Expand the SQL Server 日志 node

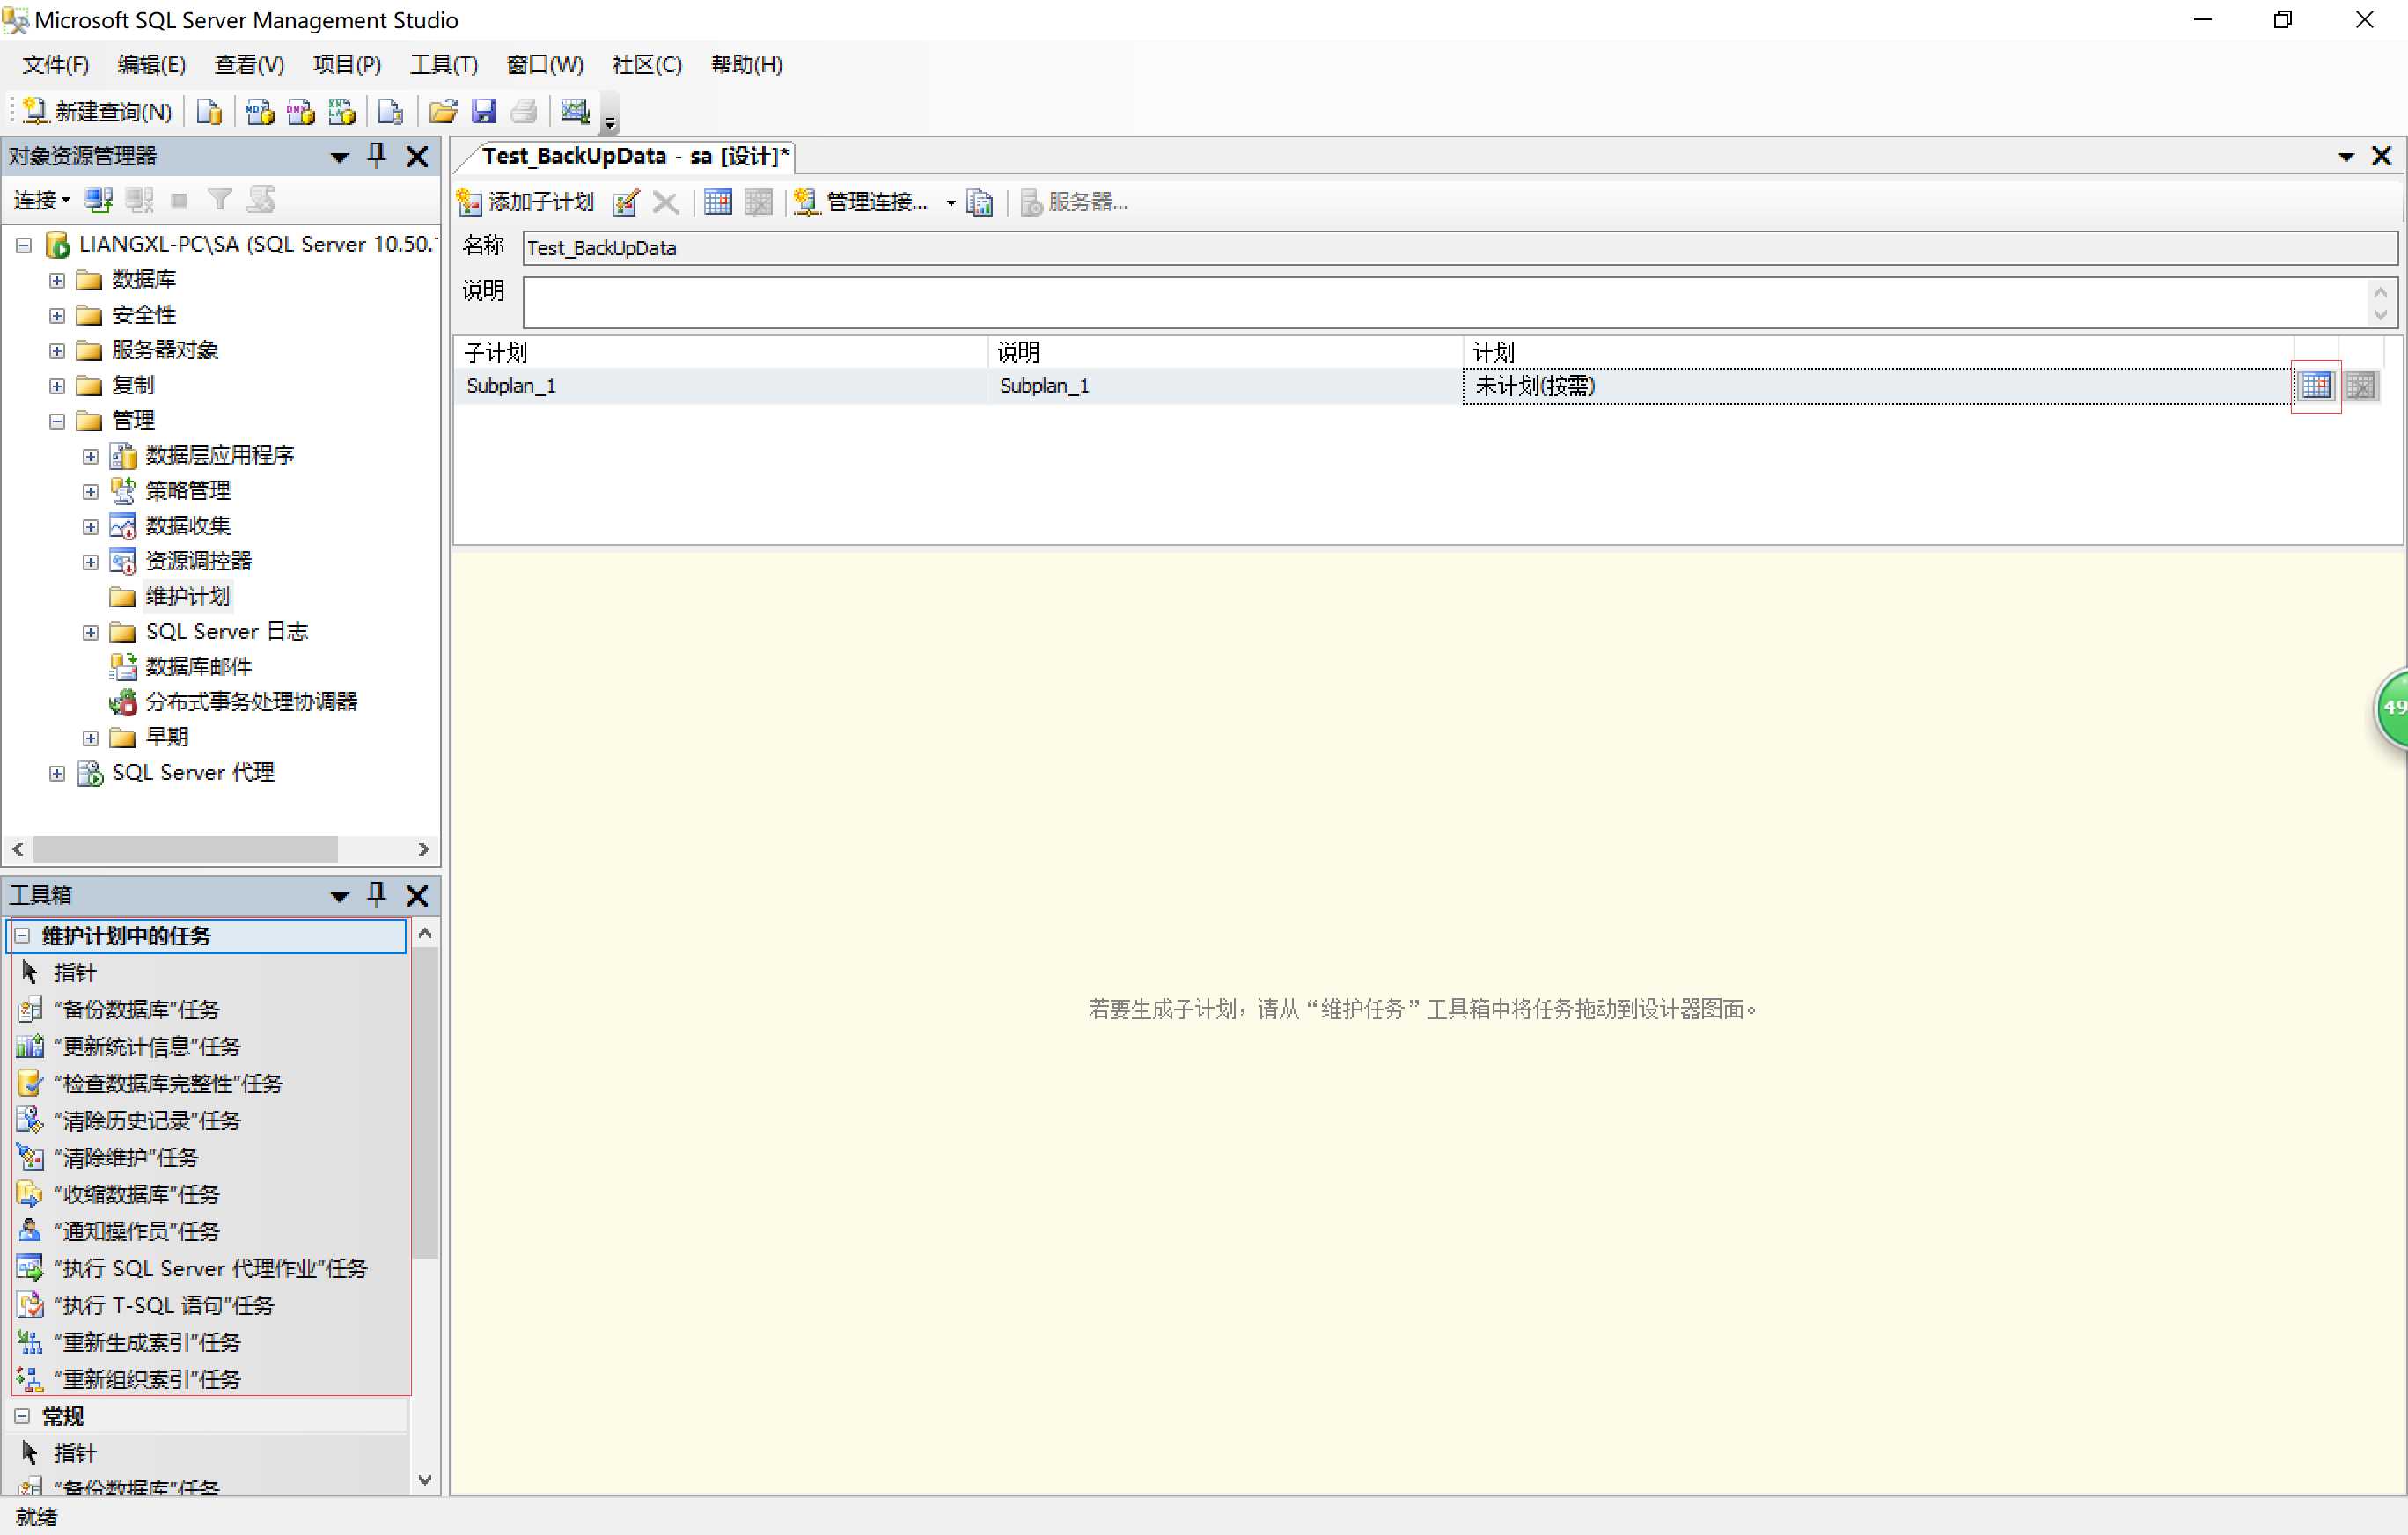(x=90, y=633)
